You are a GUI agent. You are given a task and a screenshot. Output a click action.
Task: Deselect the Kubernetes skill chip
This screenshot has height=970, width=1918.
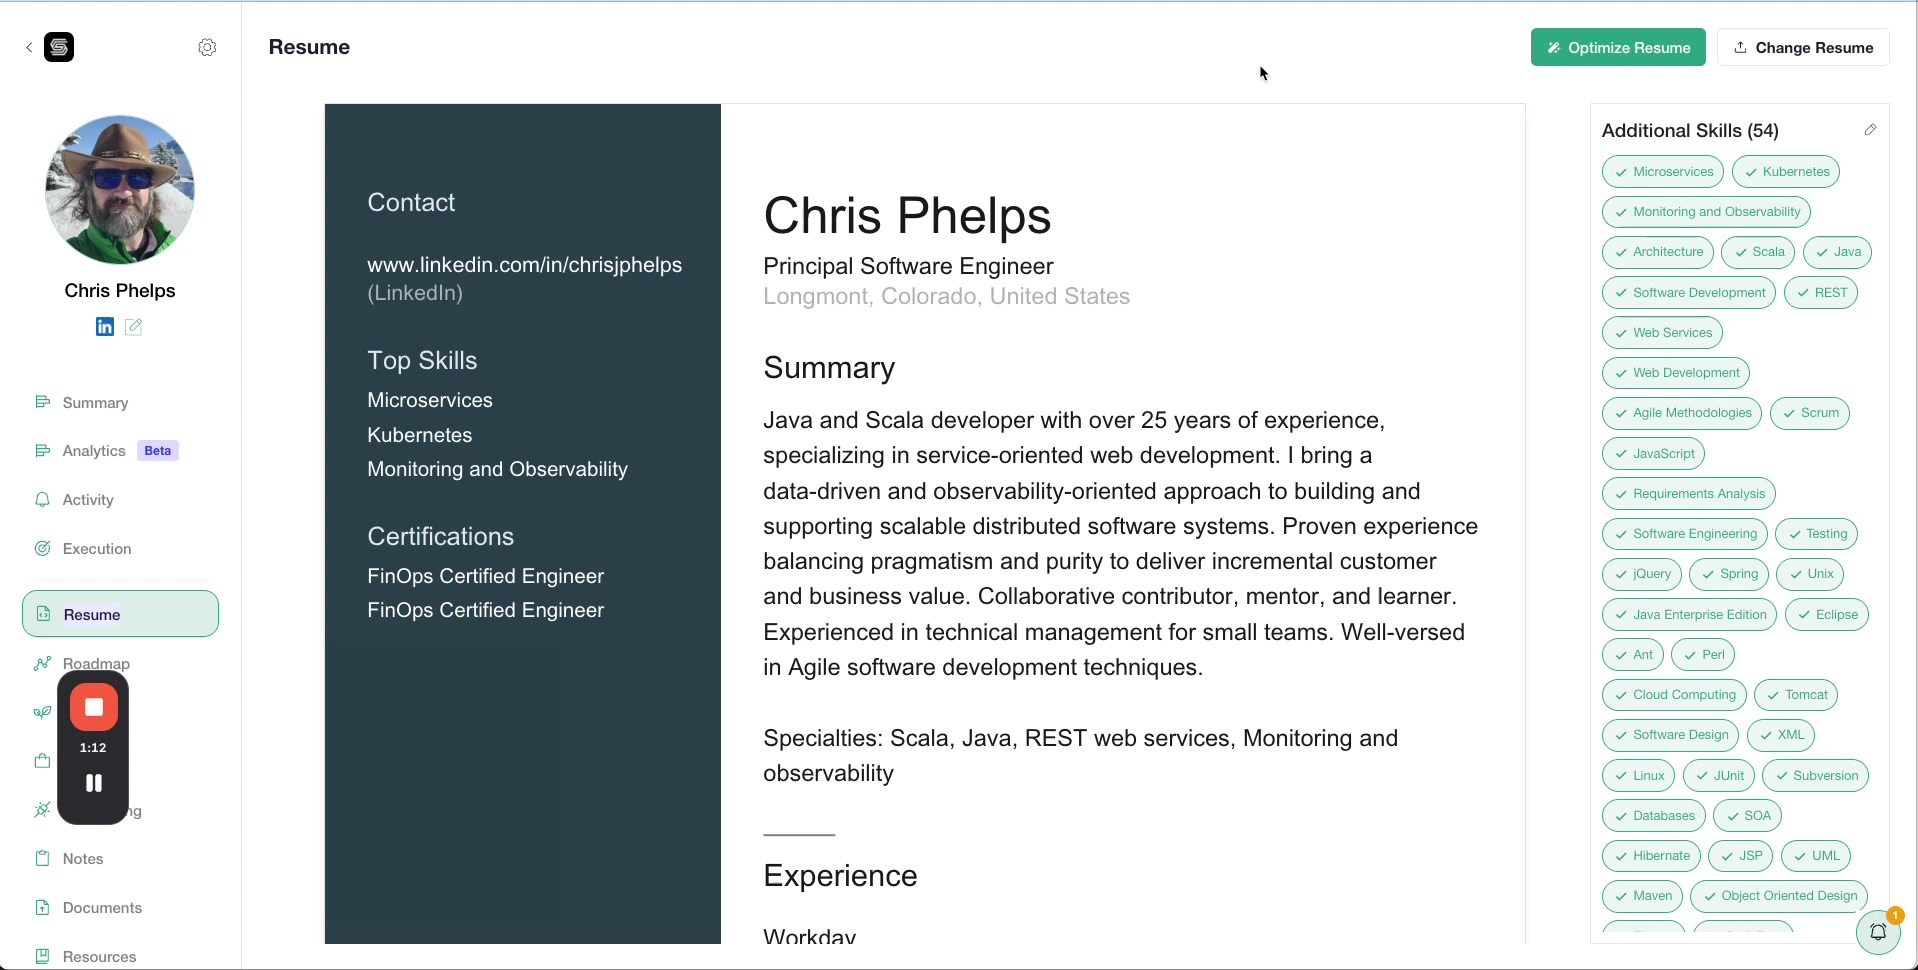coord(1786,171)
